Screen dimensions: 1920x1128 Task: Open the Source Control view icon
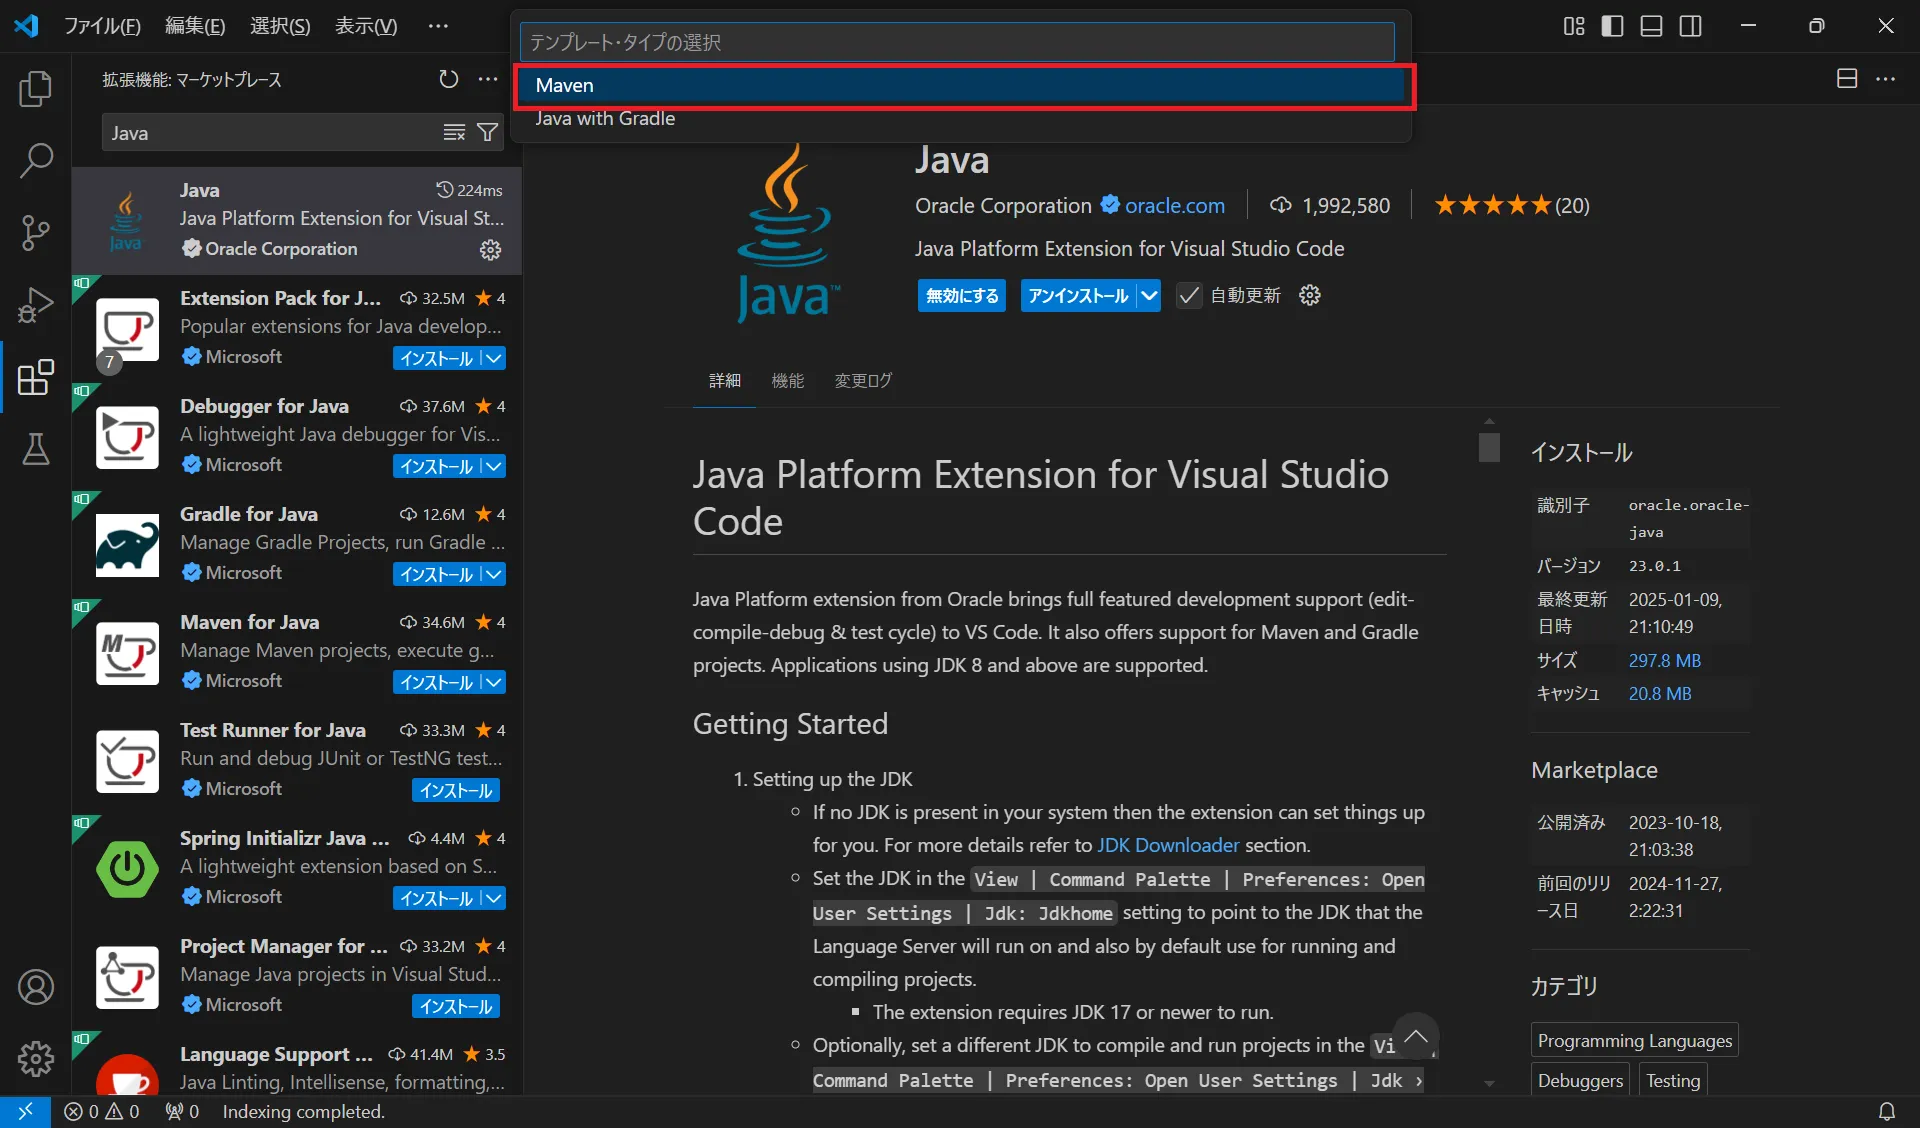[36, 232]
